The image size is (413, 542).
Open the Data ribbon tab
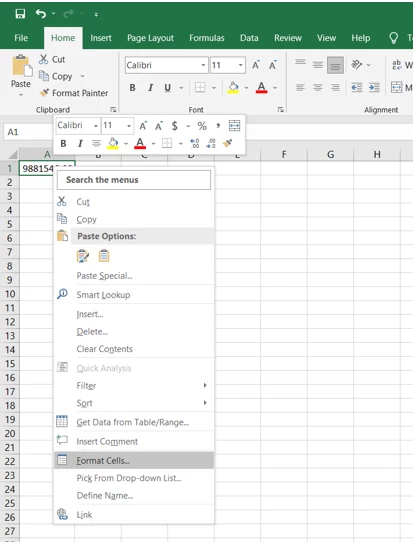click(x=249, y=38)
